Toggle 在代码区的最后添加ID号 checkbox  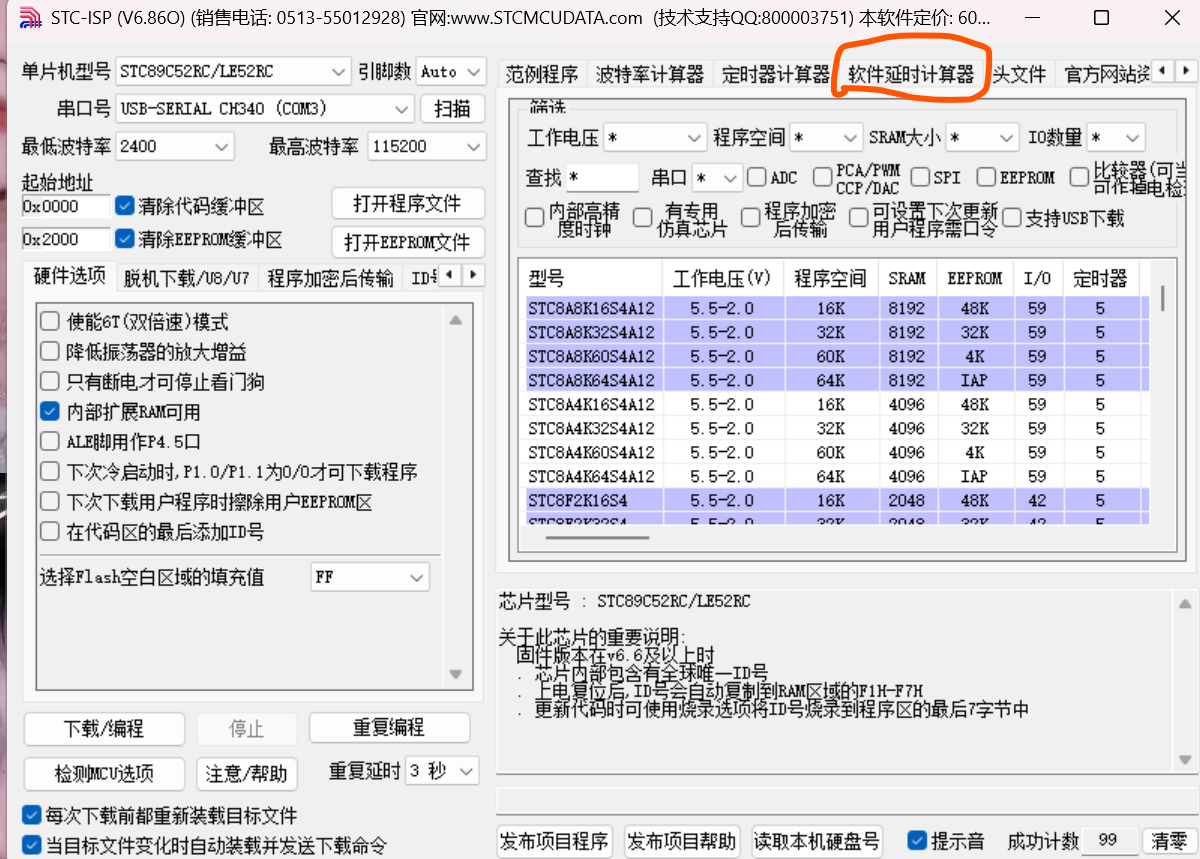click(x=50, y=532)
